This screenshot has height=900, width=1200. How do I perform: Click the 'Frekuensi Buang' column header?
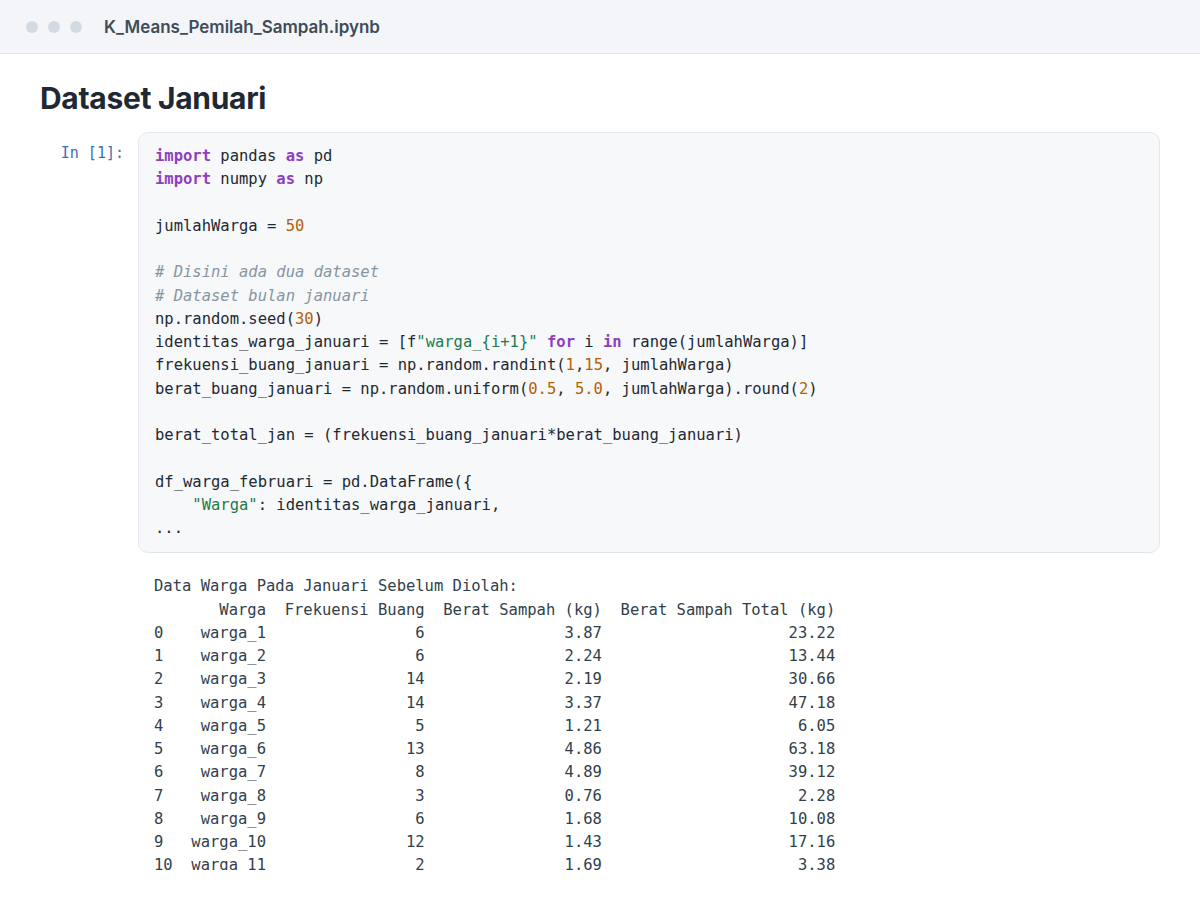pos(355,609)
